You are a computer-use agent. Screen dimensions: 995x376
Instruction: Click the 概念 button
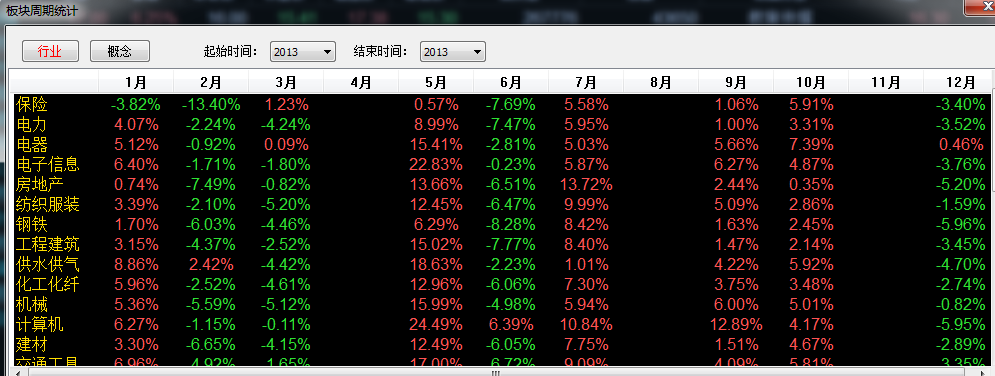[x=119, y=51]
